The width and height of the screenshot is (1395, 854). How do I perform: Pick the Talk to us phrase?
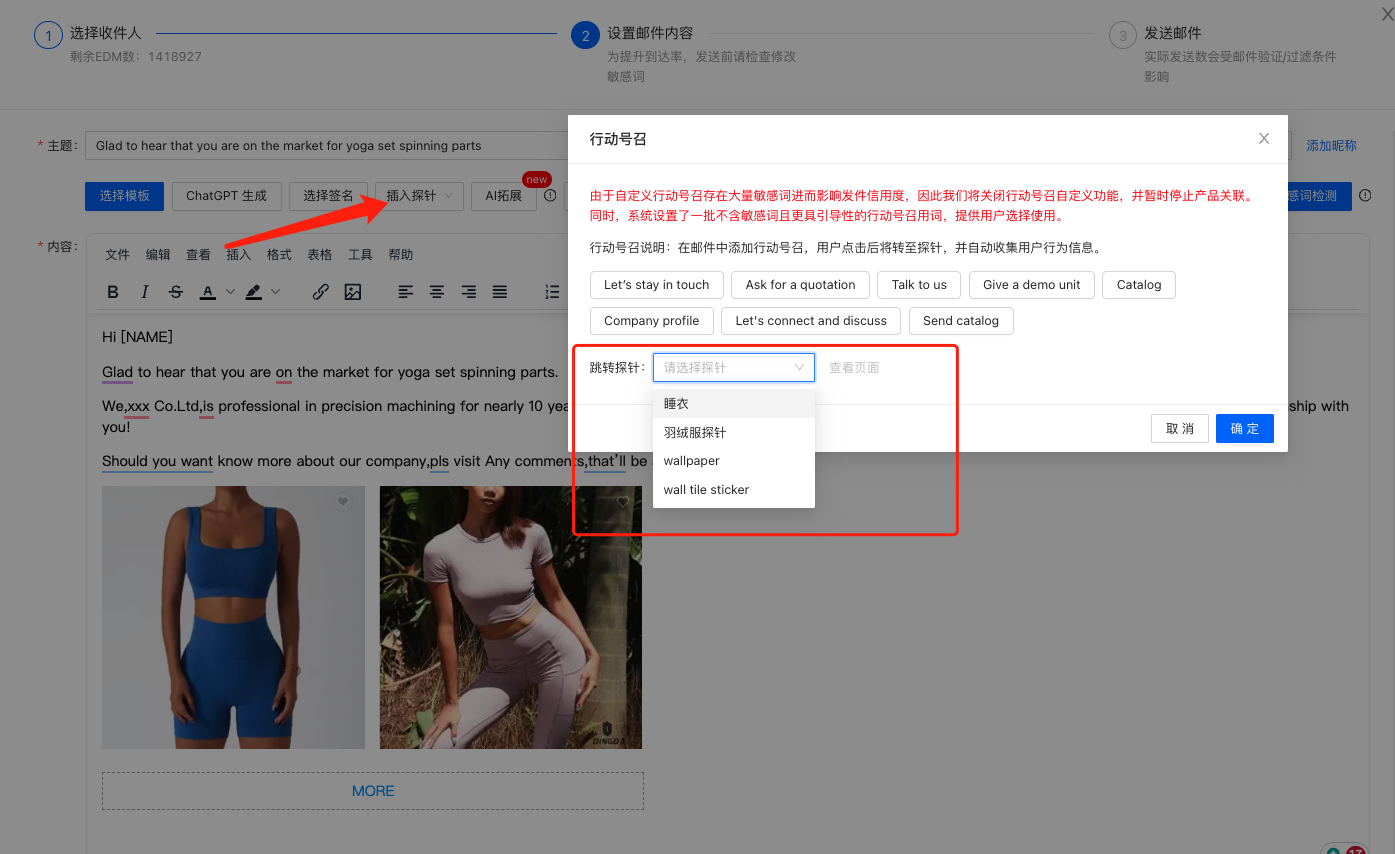point(919,285)
